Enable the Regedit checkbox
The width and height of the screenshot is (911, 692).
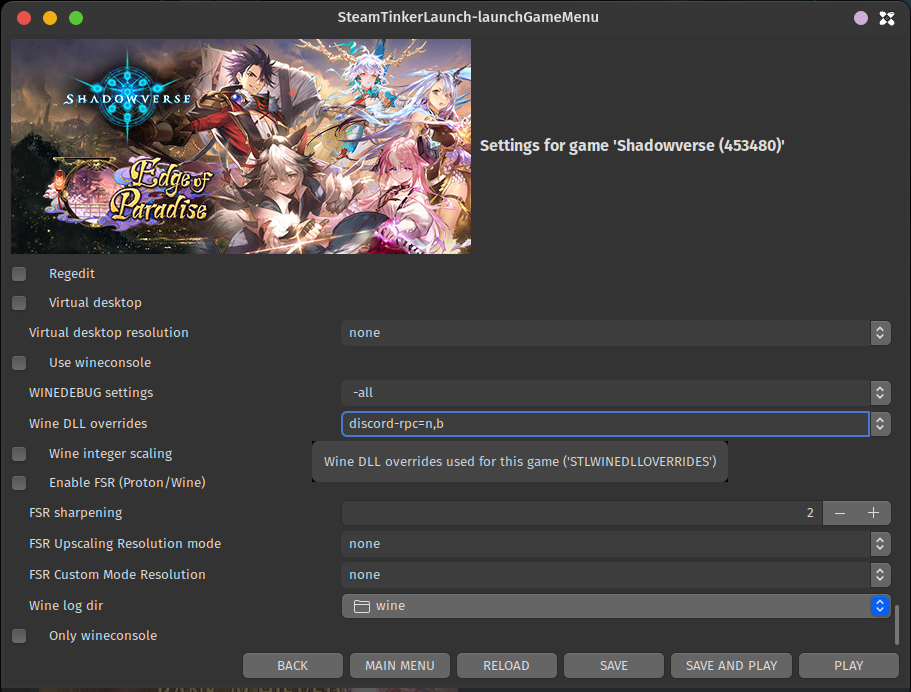(19, 274)
